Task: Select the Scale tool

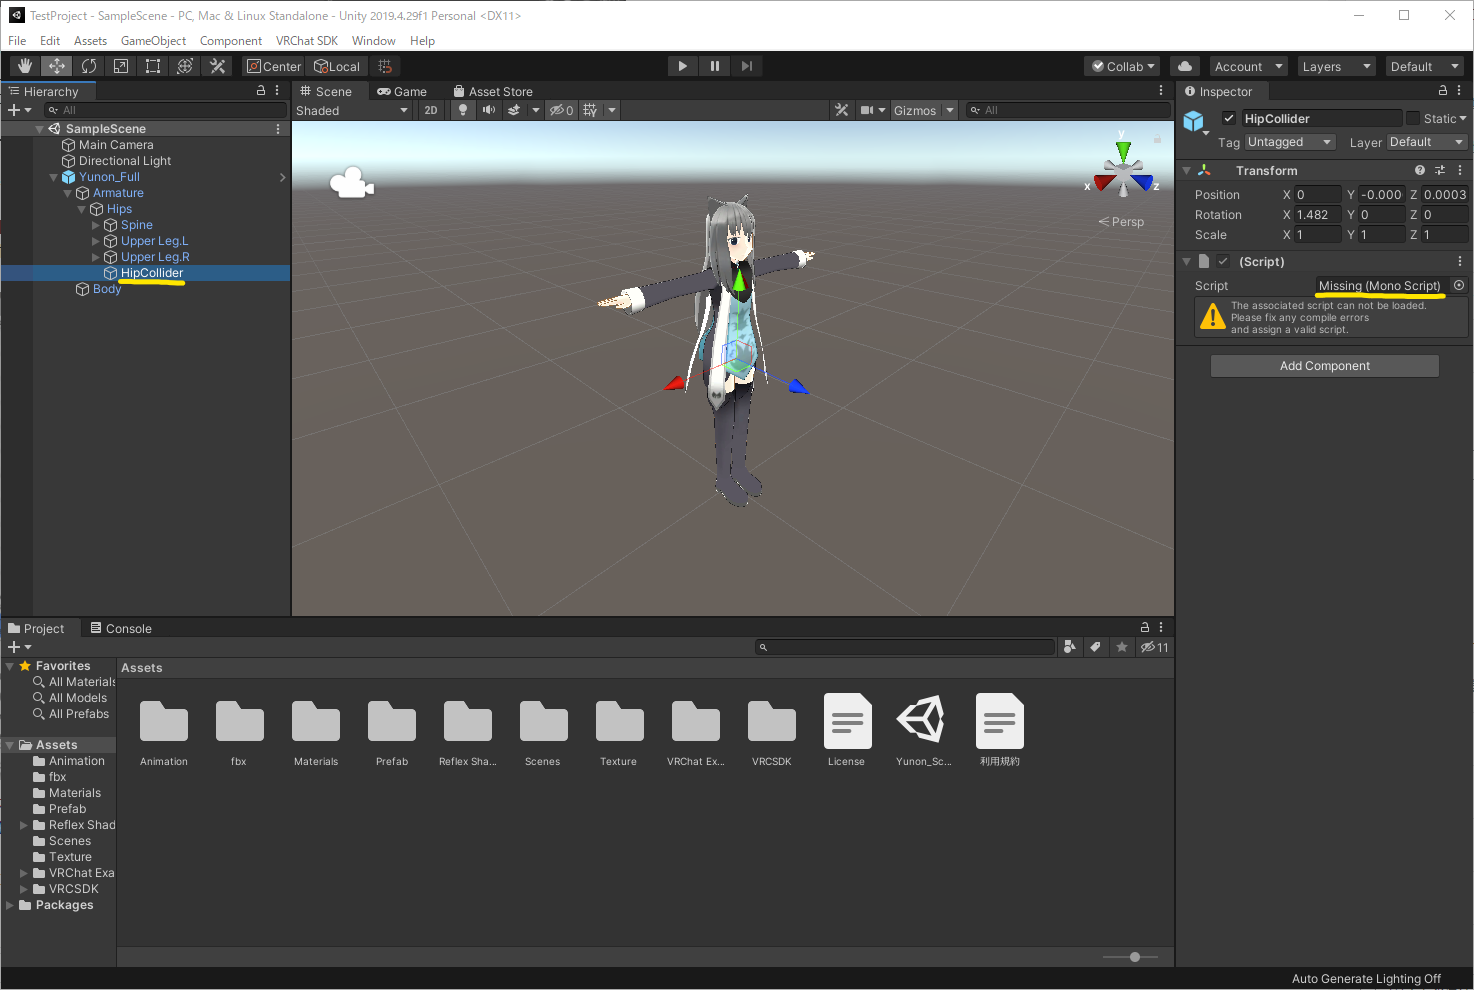Action: [x=121, y=66]
